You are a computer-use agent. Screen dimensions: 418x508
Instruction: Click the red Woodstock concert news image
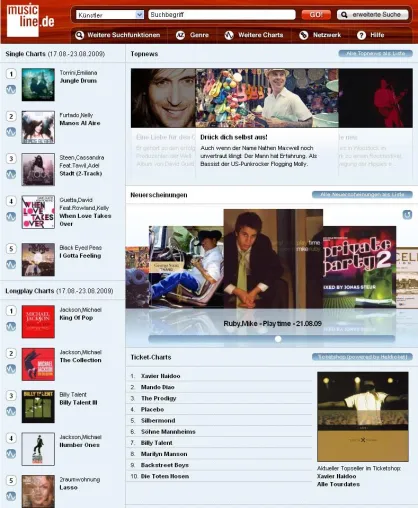(375, 98)
